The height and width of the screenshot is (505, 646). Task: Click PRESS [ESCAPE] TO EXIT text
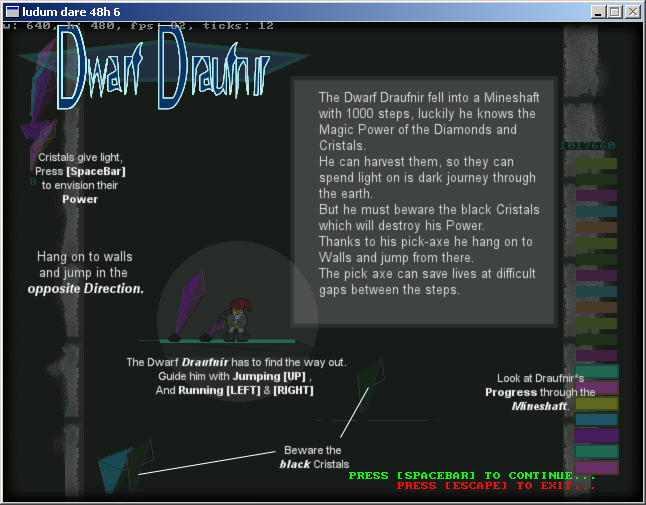point(495,486)
